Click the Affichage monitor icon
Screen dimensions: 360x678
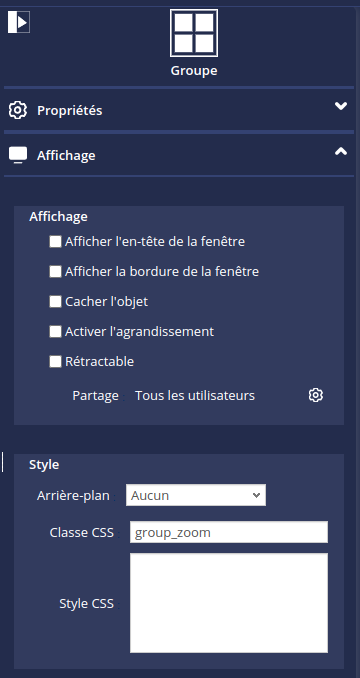[18, 155]
